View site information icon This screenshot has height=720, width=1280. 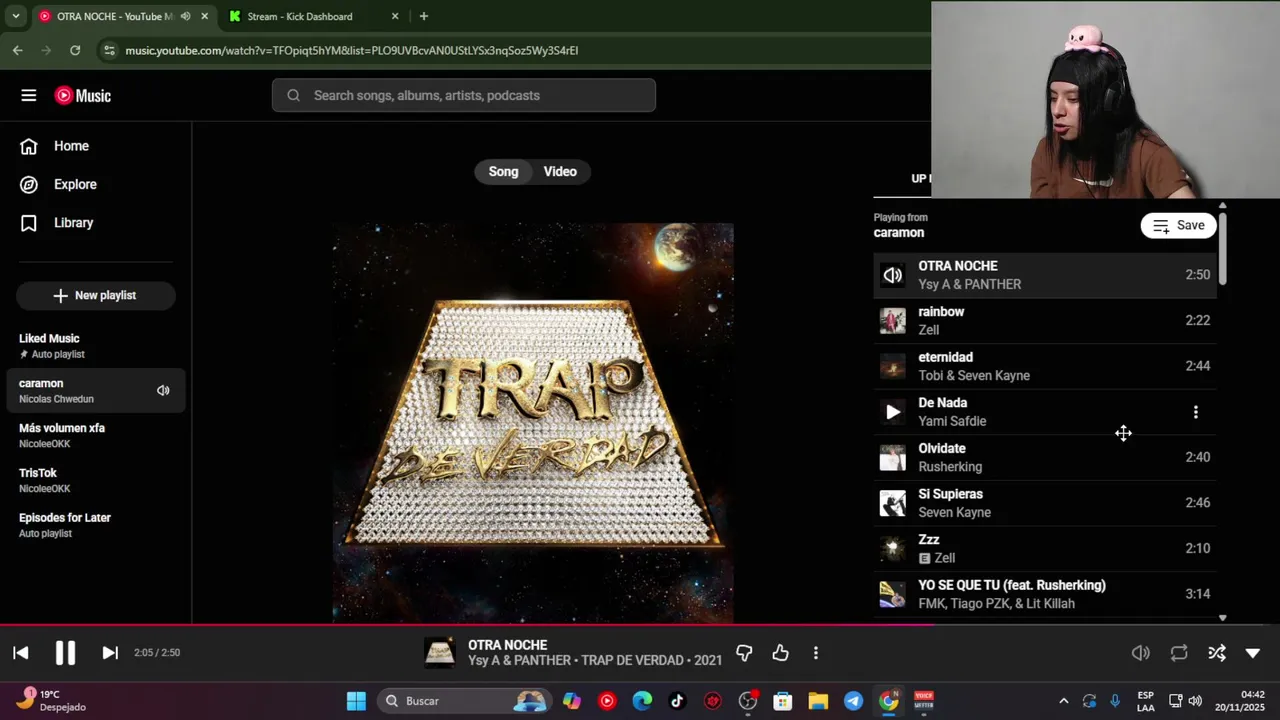109,50
